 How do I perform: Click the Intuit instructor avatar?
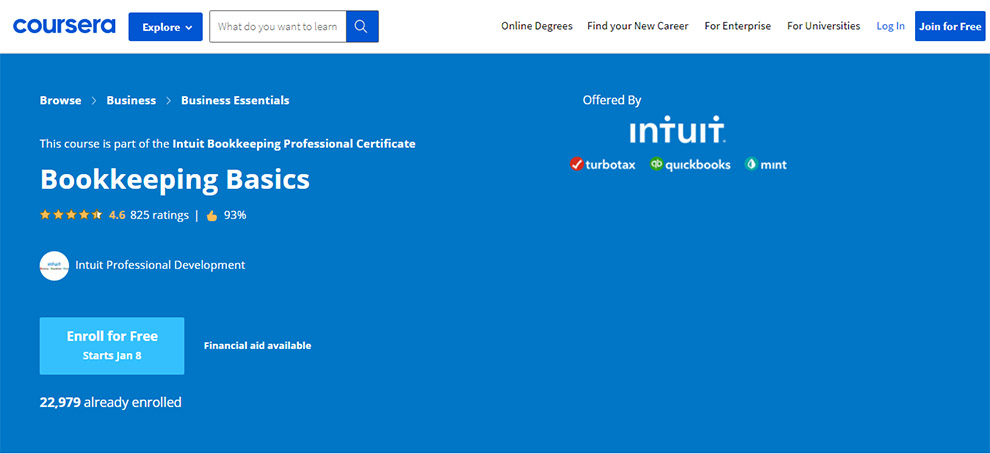click(54, 266)
